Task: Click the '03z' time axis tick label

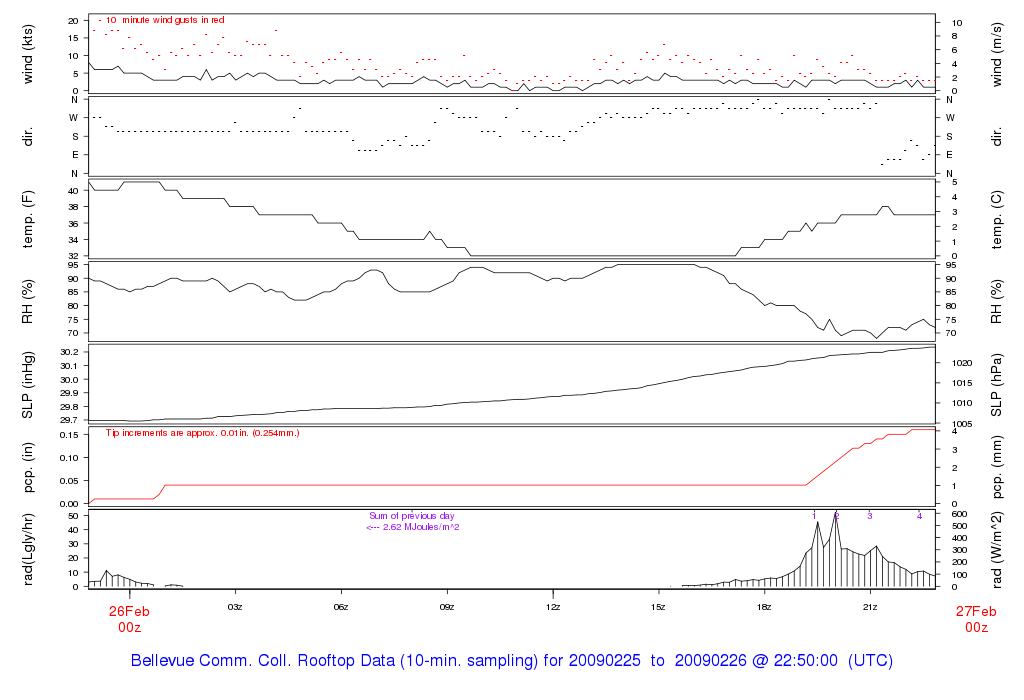Action: click(x=235, y=607)
